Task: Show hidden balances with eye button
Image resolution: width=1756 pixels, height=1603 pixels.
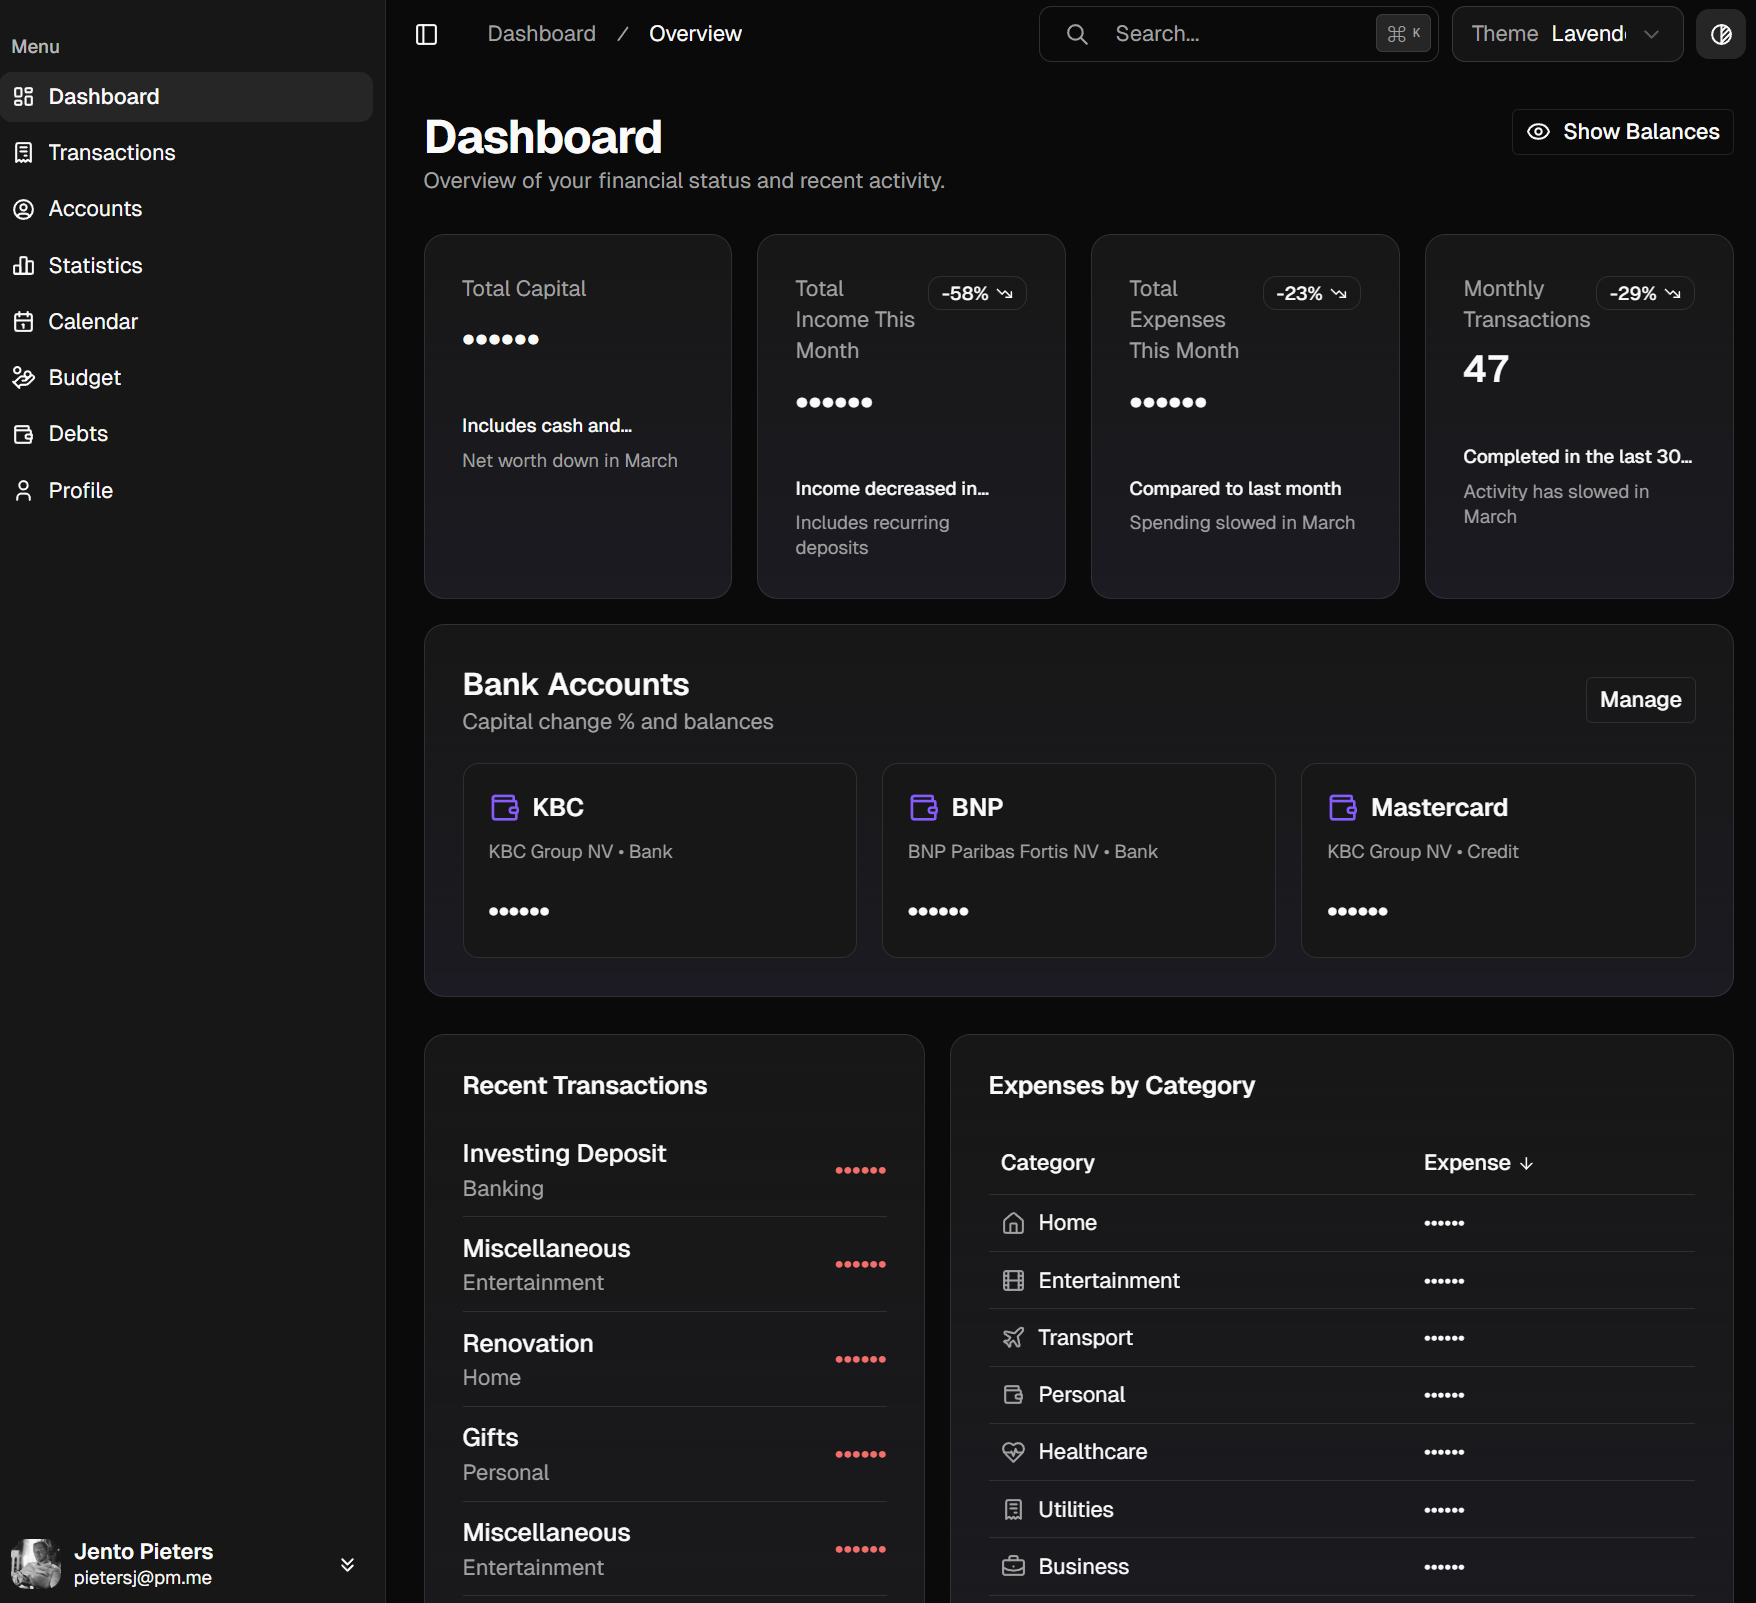Action: coord(1622,132)
